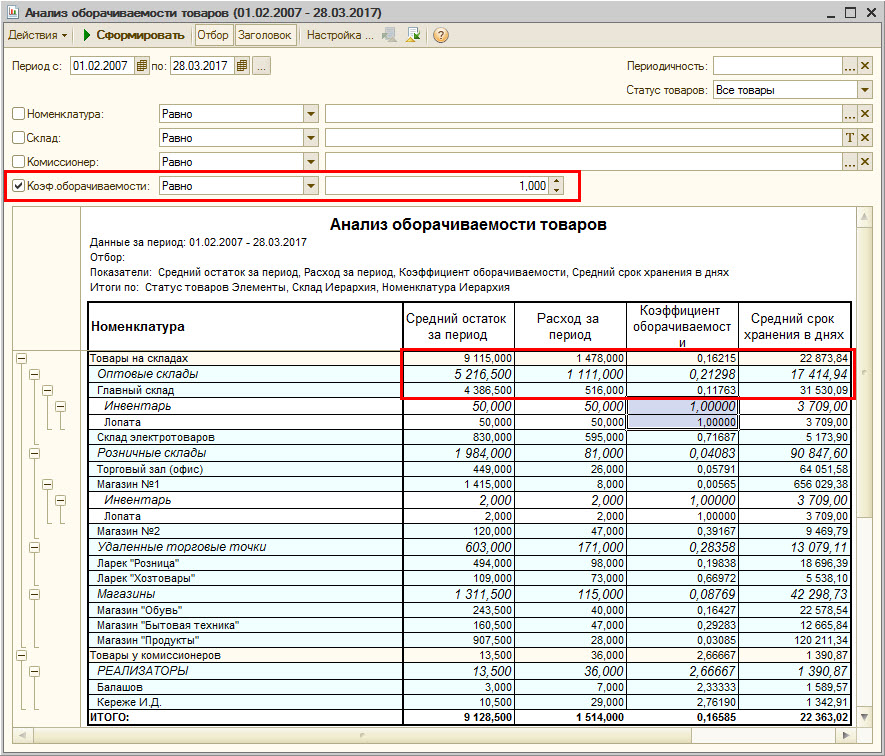Open calendar for period end date
The image size is (885, 756).
(241, 66)
